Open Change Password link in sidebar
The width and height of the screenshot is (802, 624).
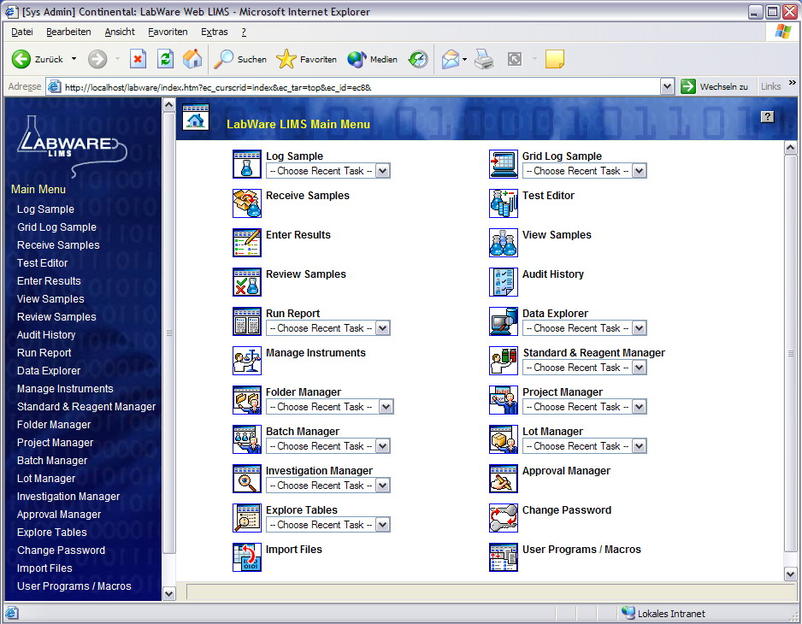pyautogui.click(x=61, y=550)
